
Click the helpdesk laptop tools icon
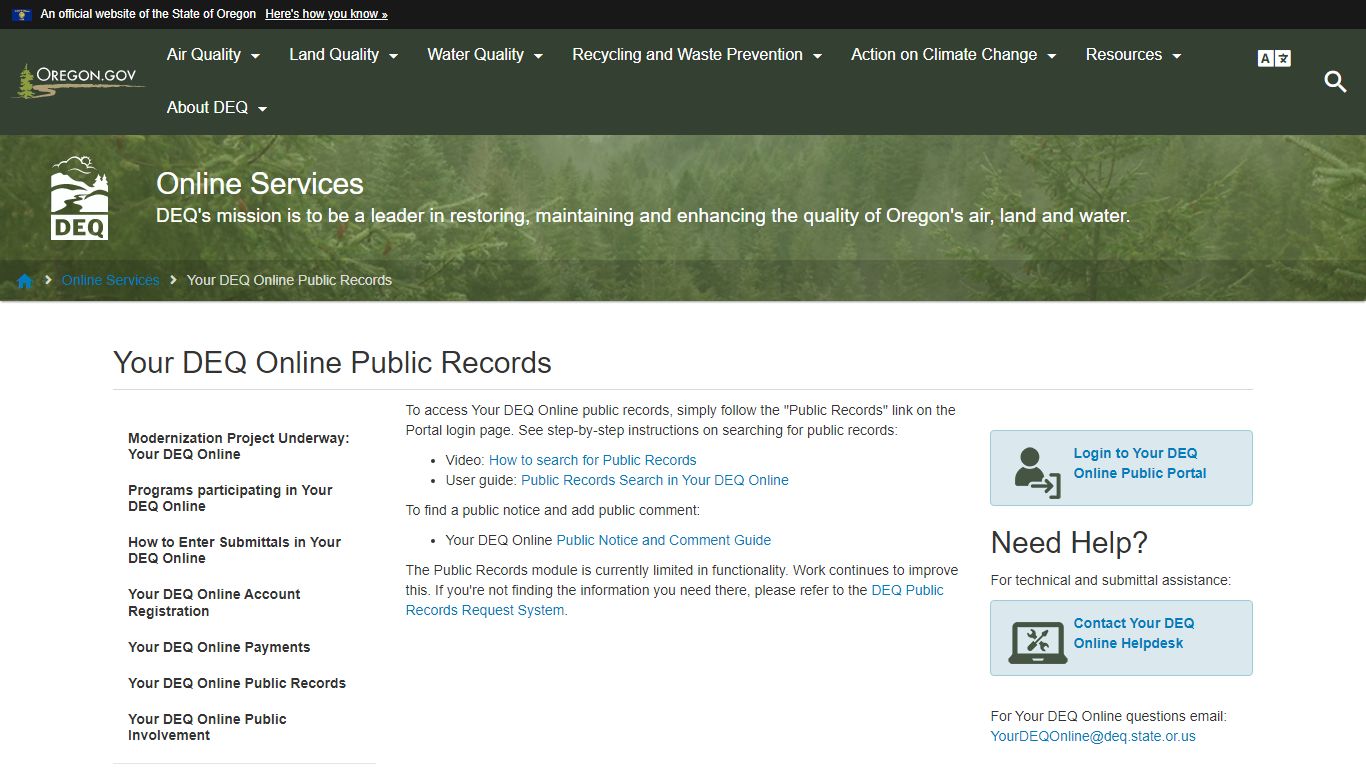[x=1037, y=642]
